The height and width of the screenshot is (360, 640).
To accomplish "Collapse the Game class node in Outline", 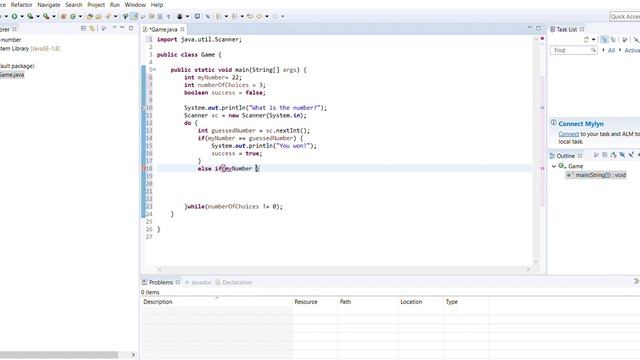I will tap(554, 166).
